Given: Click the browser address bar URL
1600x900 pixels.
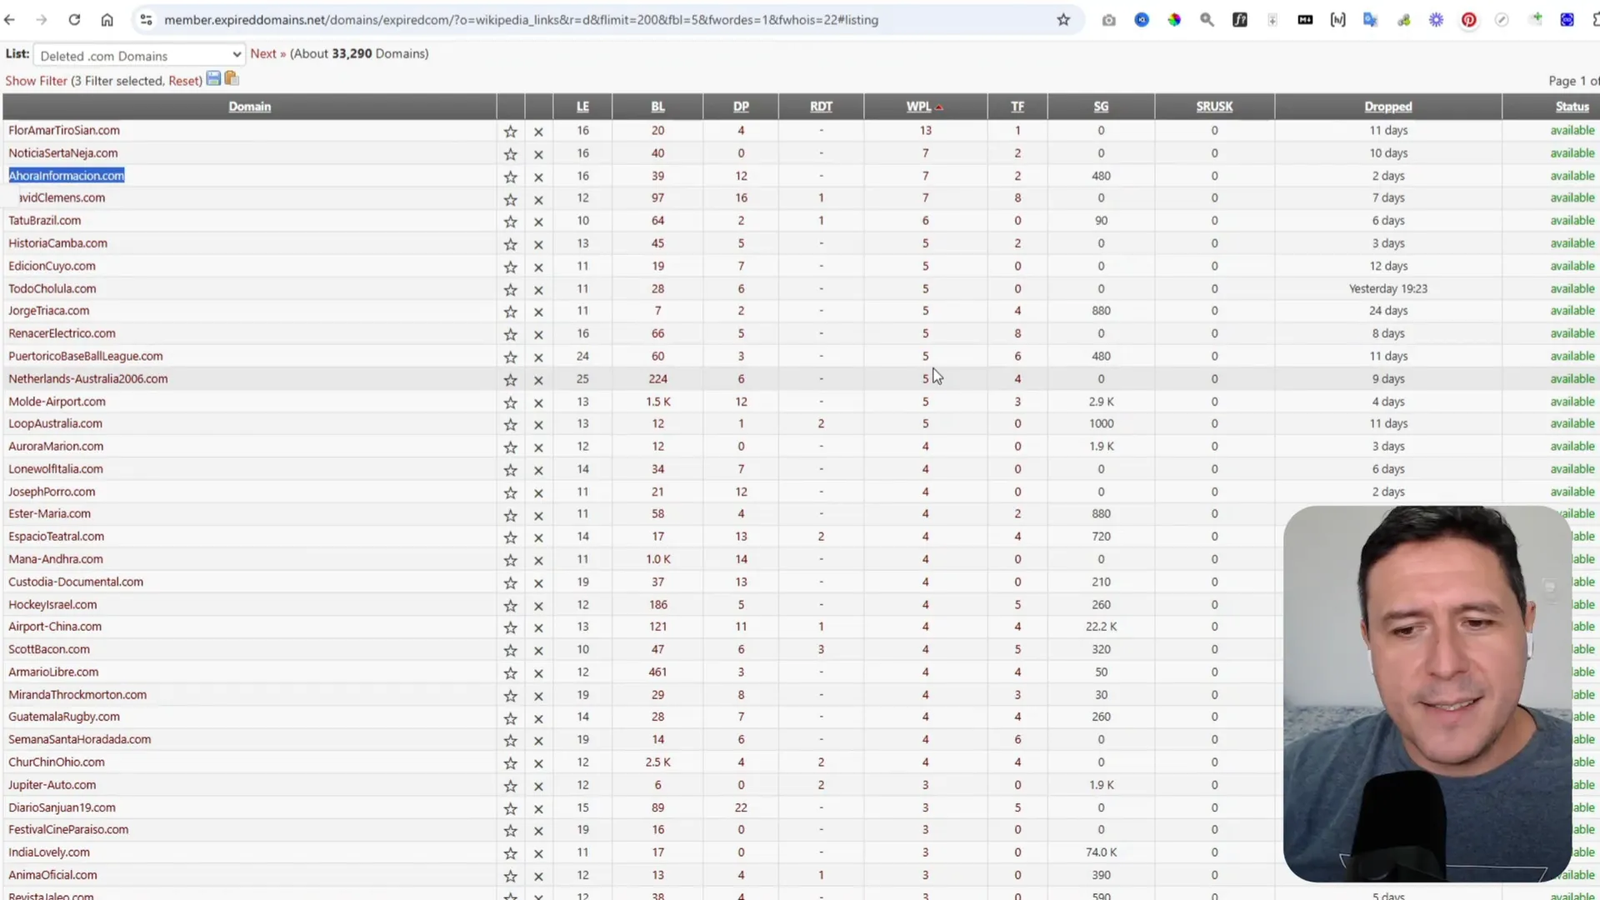Looking at the screenshot, I should (x=520, y=20).
